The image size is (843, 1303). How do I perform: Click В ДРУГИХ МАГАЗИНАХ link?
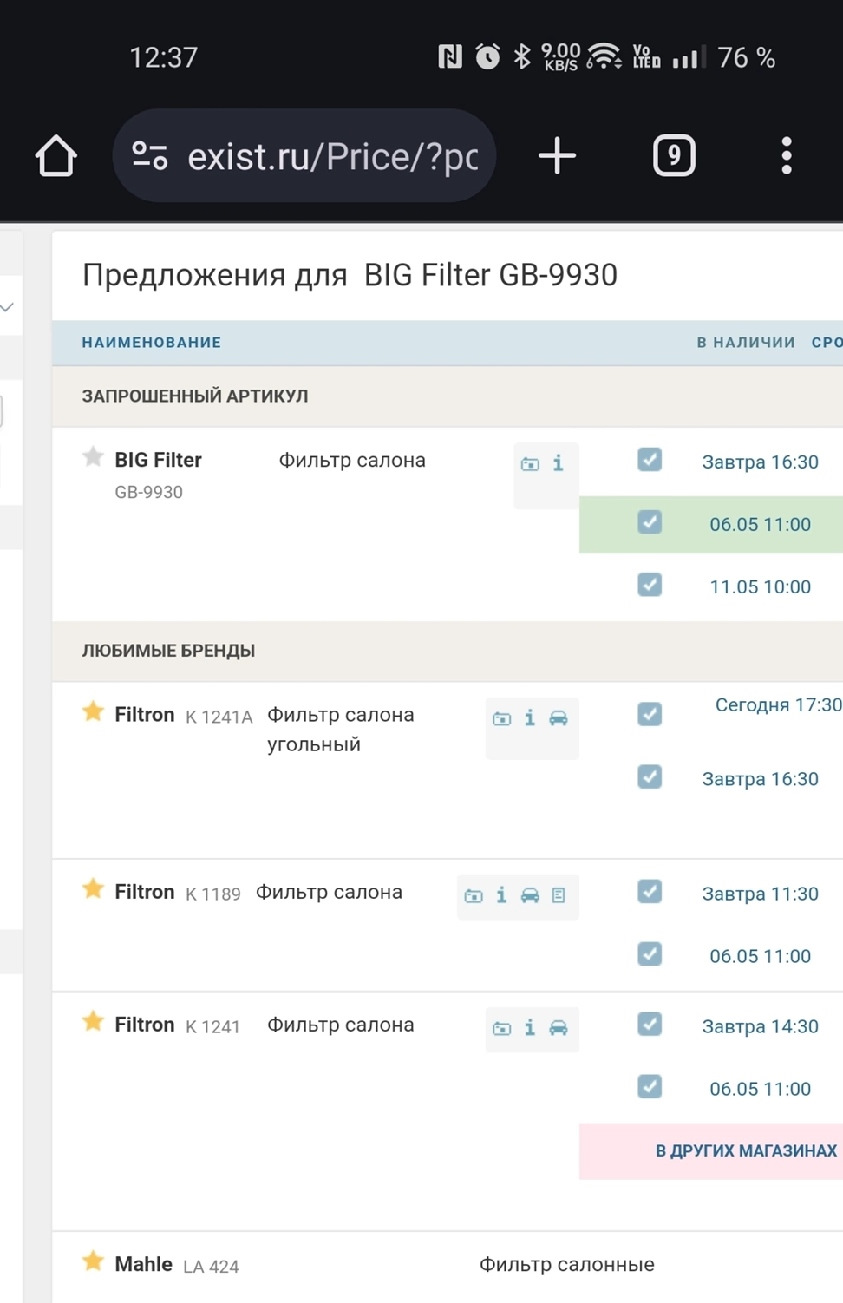click(746, 1151)
